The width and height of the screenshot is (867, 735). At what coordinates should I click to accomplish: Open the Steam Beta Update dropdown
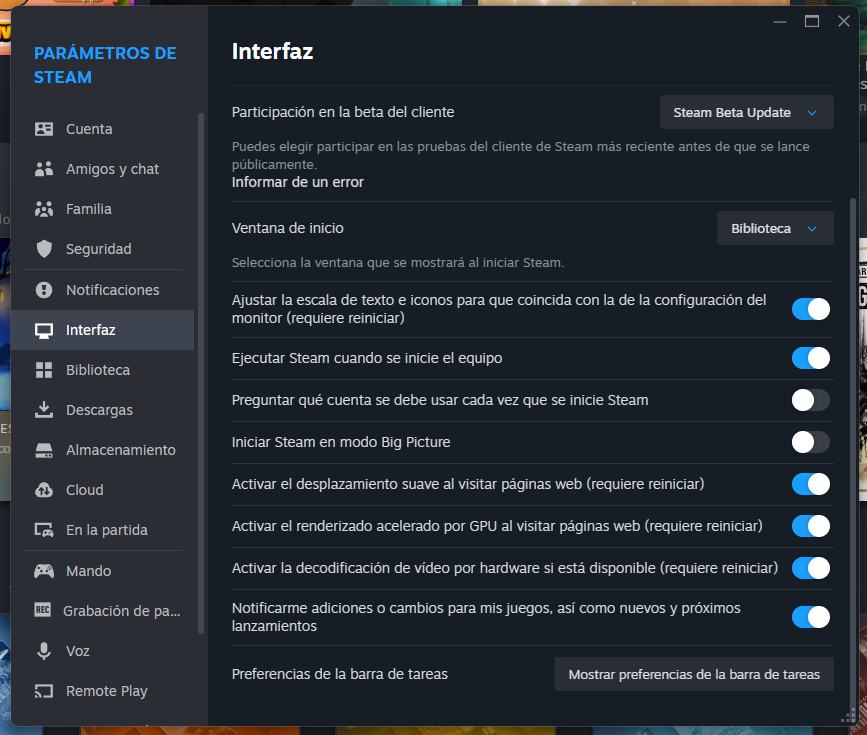(x=746, y=112)
